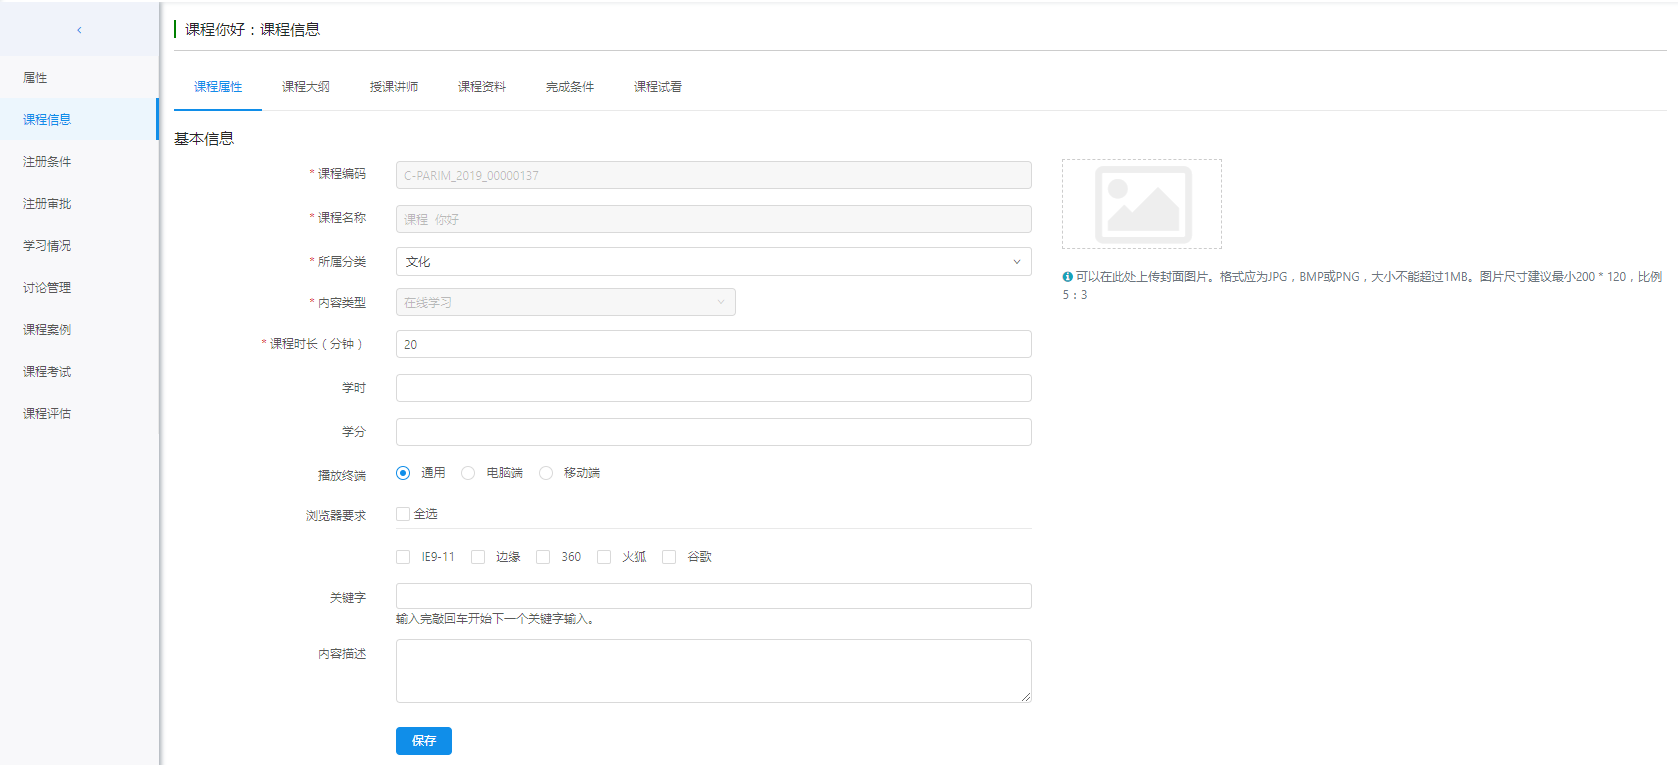The image size is (1678, 765).
Task: Select the 电脑端 radio button
Action: click(x=468, y=473)
